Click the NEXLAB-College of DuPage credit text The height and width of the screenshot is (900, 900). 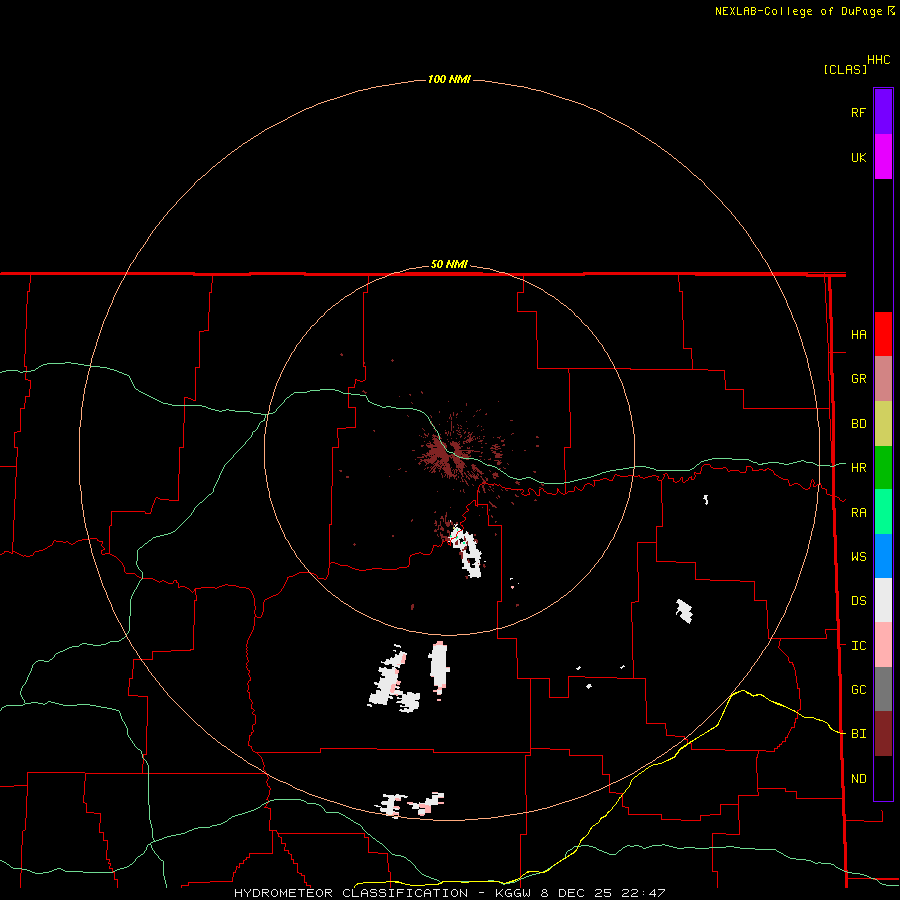click(798, 11)
